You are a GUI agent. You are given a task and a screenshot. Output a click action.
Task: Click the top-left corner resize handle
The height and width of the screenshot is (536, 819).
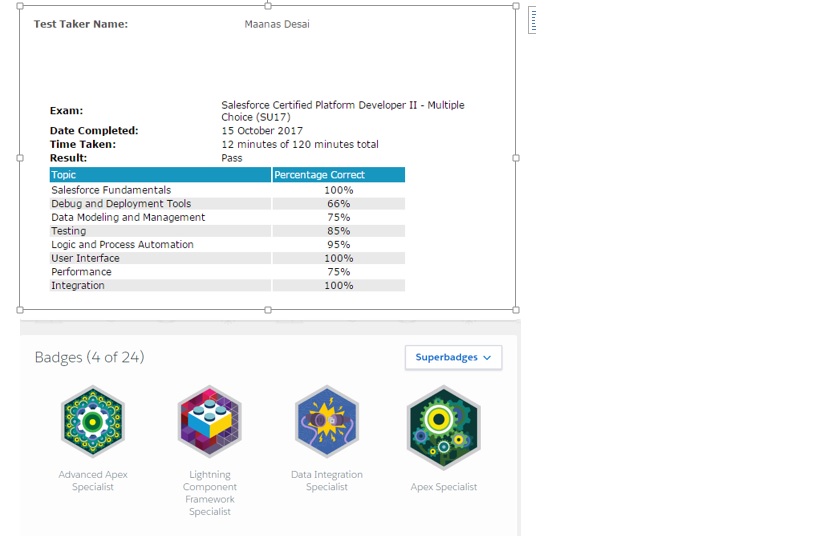20,6
